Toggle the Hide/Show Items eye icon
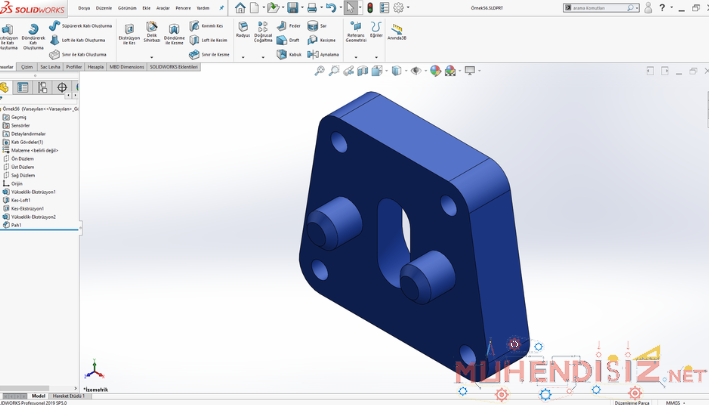 [x=415, y=71]
